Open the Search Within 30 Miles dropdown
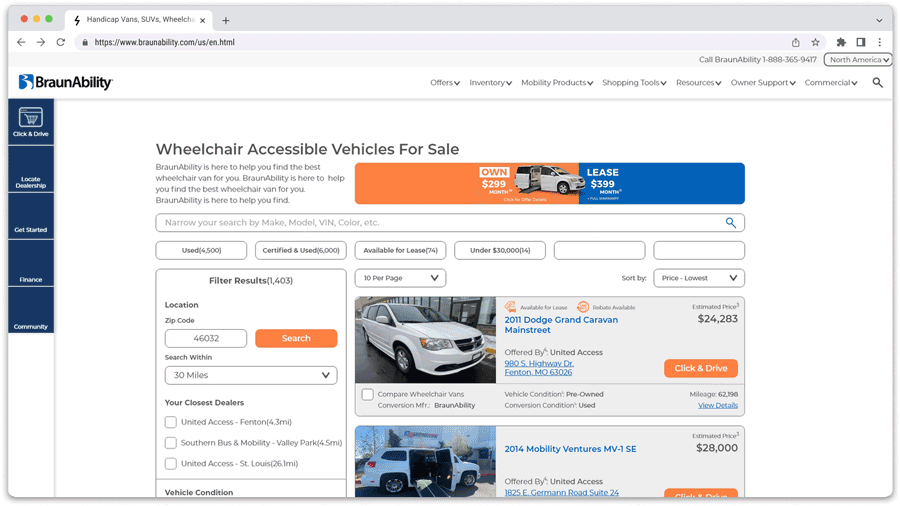 [251, 375]
